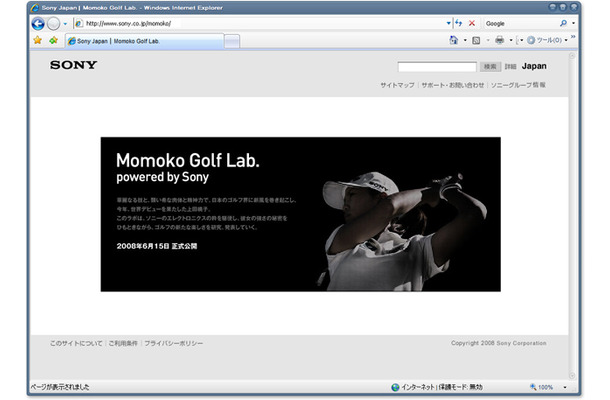
Task: Open the ツール(O) tools menu
Action: pyautogui.click(x=547, y=40)
